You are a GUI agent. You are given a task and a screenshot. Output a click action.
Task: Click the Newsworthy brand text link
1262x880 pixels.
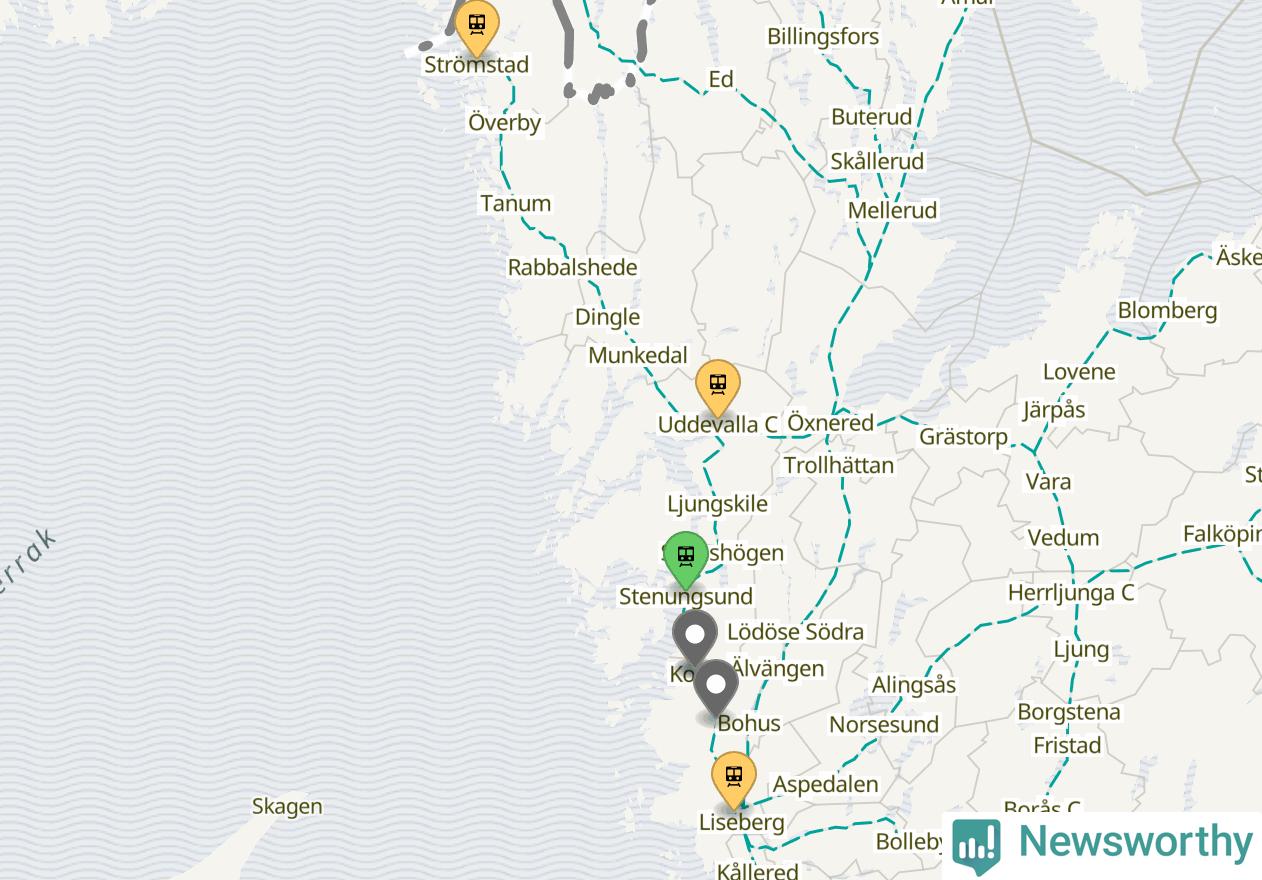coord(1135,841)
